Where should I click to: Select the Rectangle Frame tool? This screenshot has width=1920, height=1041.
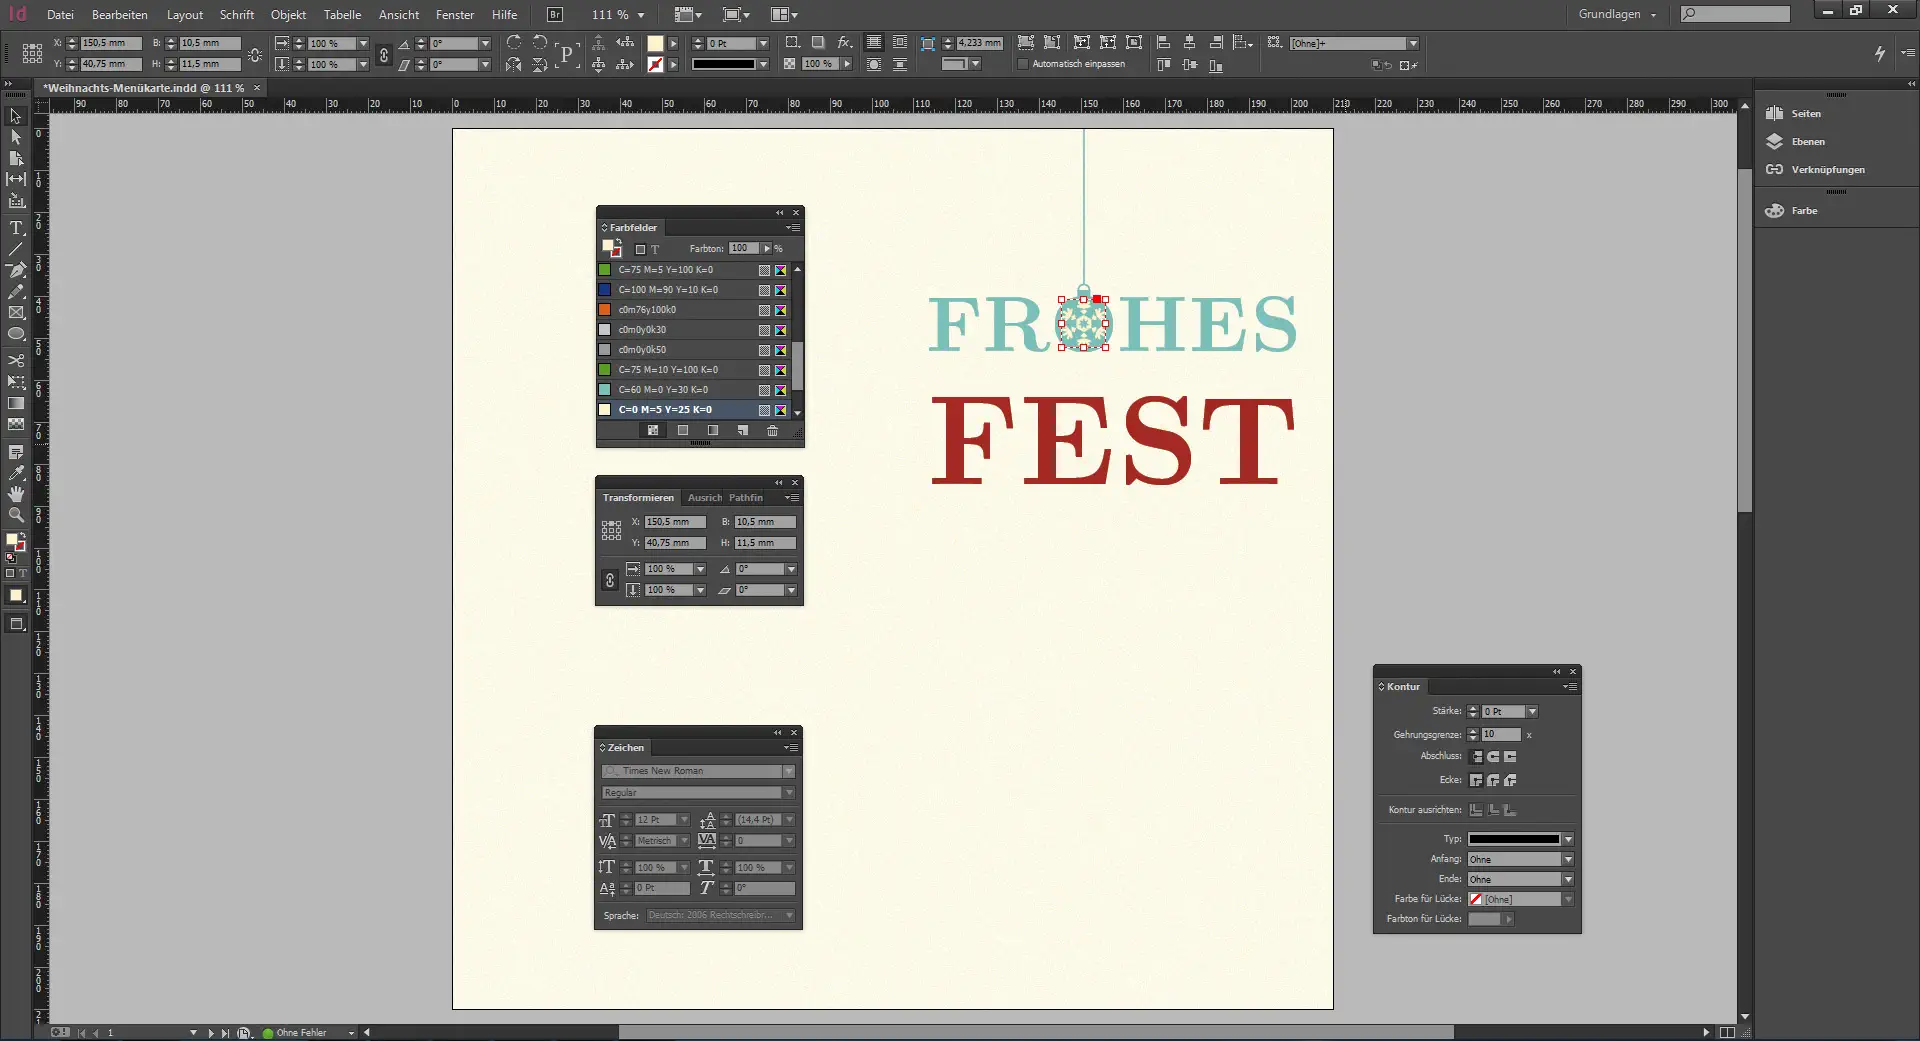coord(16,313)
